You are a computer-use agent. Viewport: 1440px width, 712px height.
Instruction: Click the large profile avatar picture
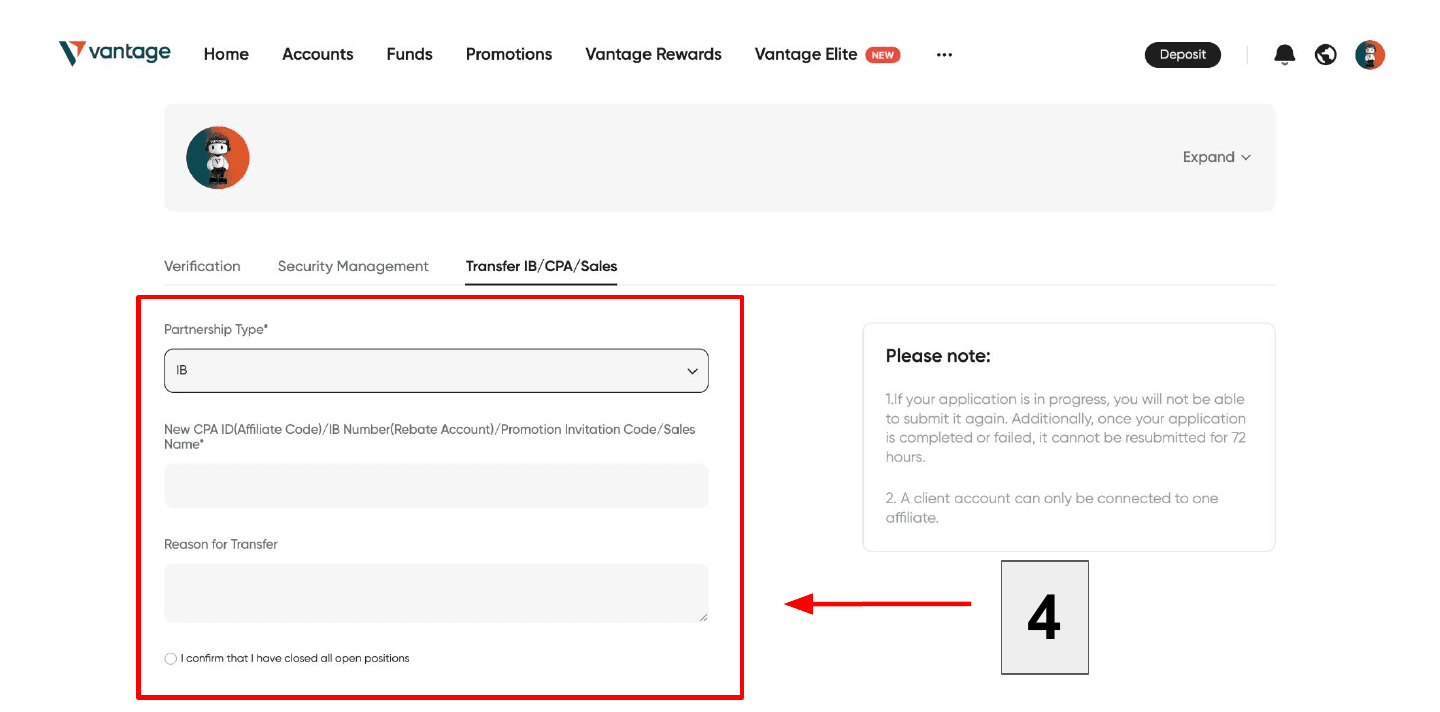coord(218,158)
